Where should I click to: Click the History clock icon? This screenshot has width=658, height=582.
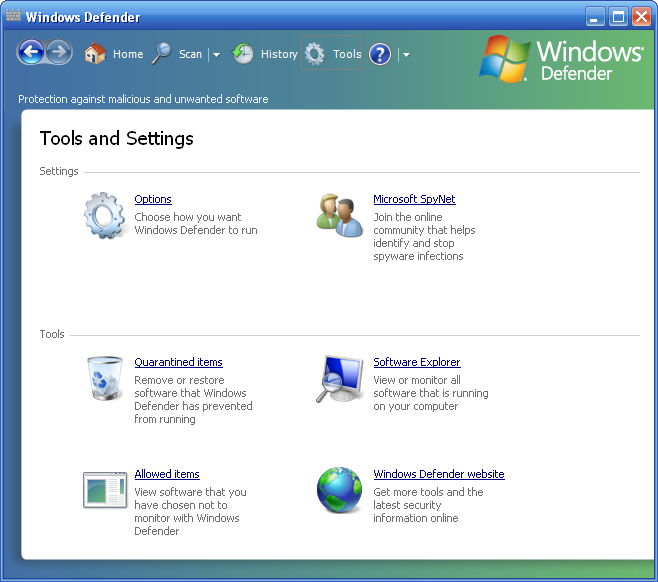point(243,54)
